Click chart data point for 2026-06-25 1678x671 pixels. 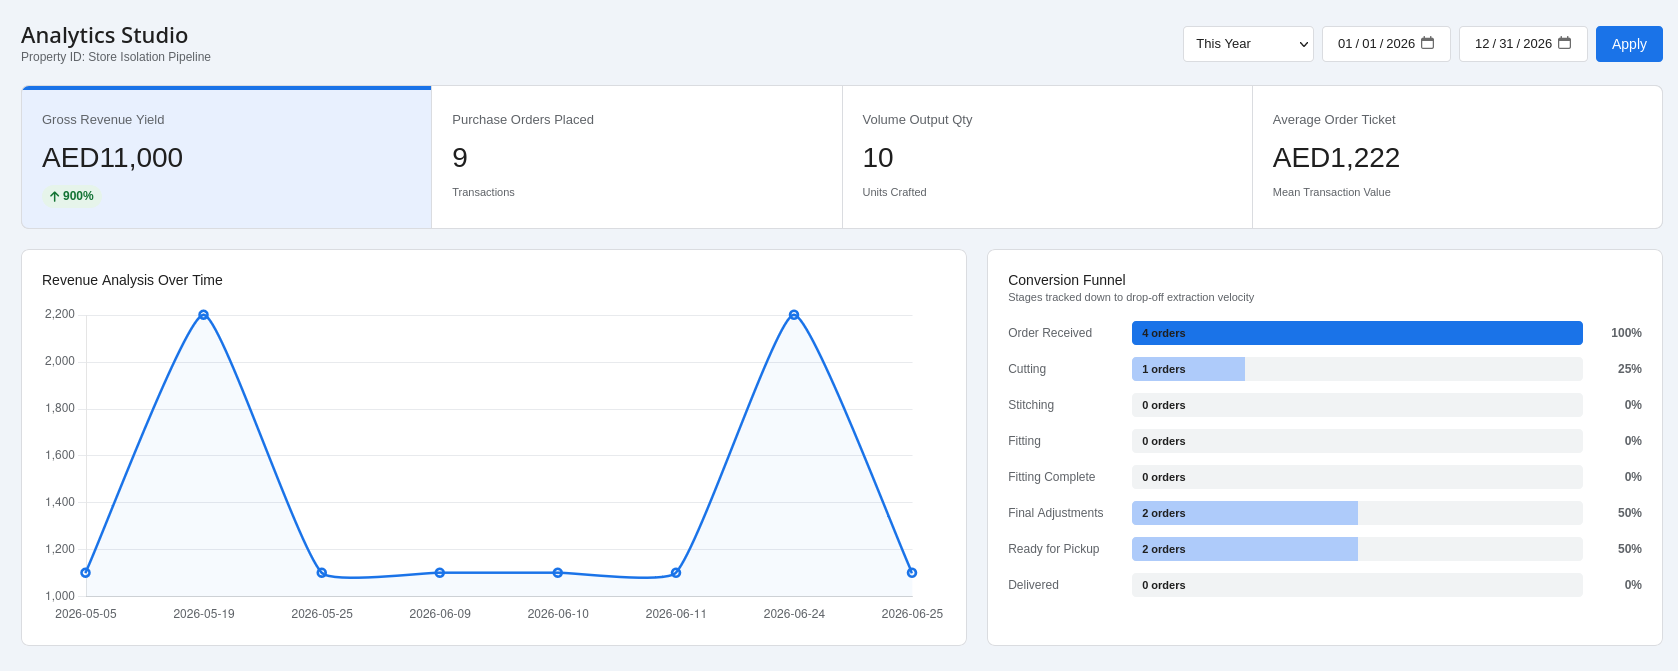pos(912,573)
